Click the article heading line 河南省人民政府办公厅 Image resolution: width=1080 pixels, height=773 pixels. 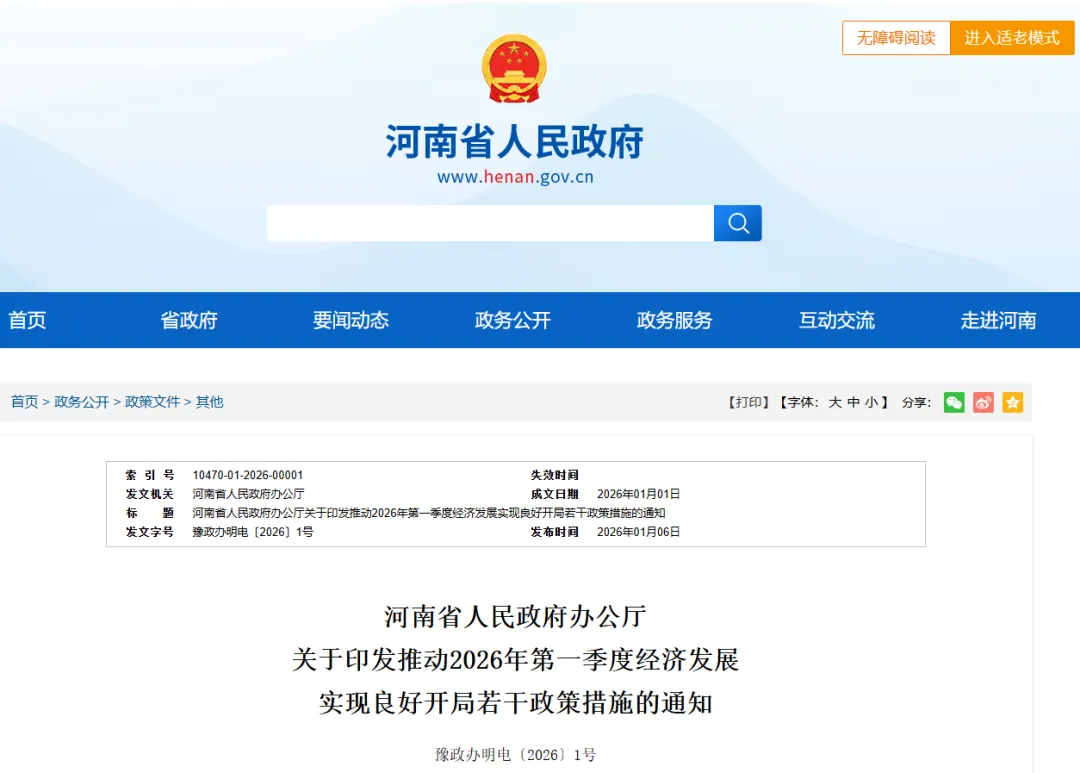(x=515, y=616)
